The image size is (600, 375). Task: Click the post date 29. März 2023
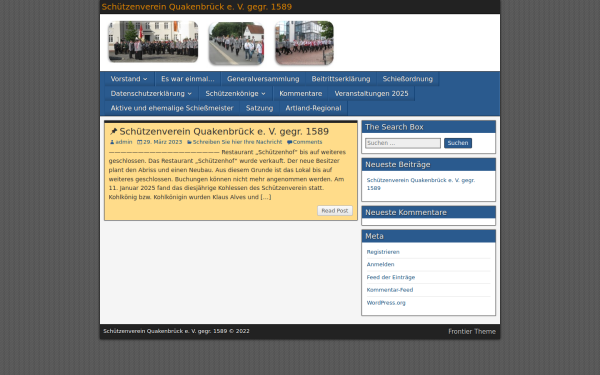pyautogui.click(x=163, y=142)
